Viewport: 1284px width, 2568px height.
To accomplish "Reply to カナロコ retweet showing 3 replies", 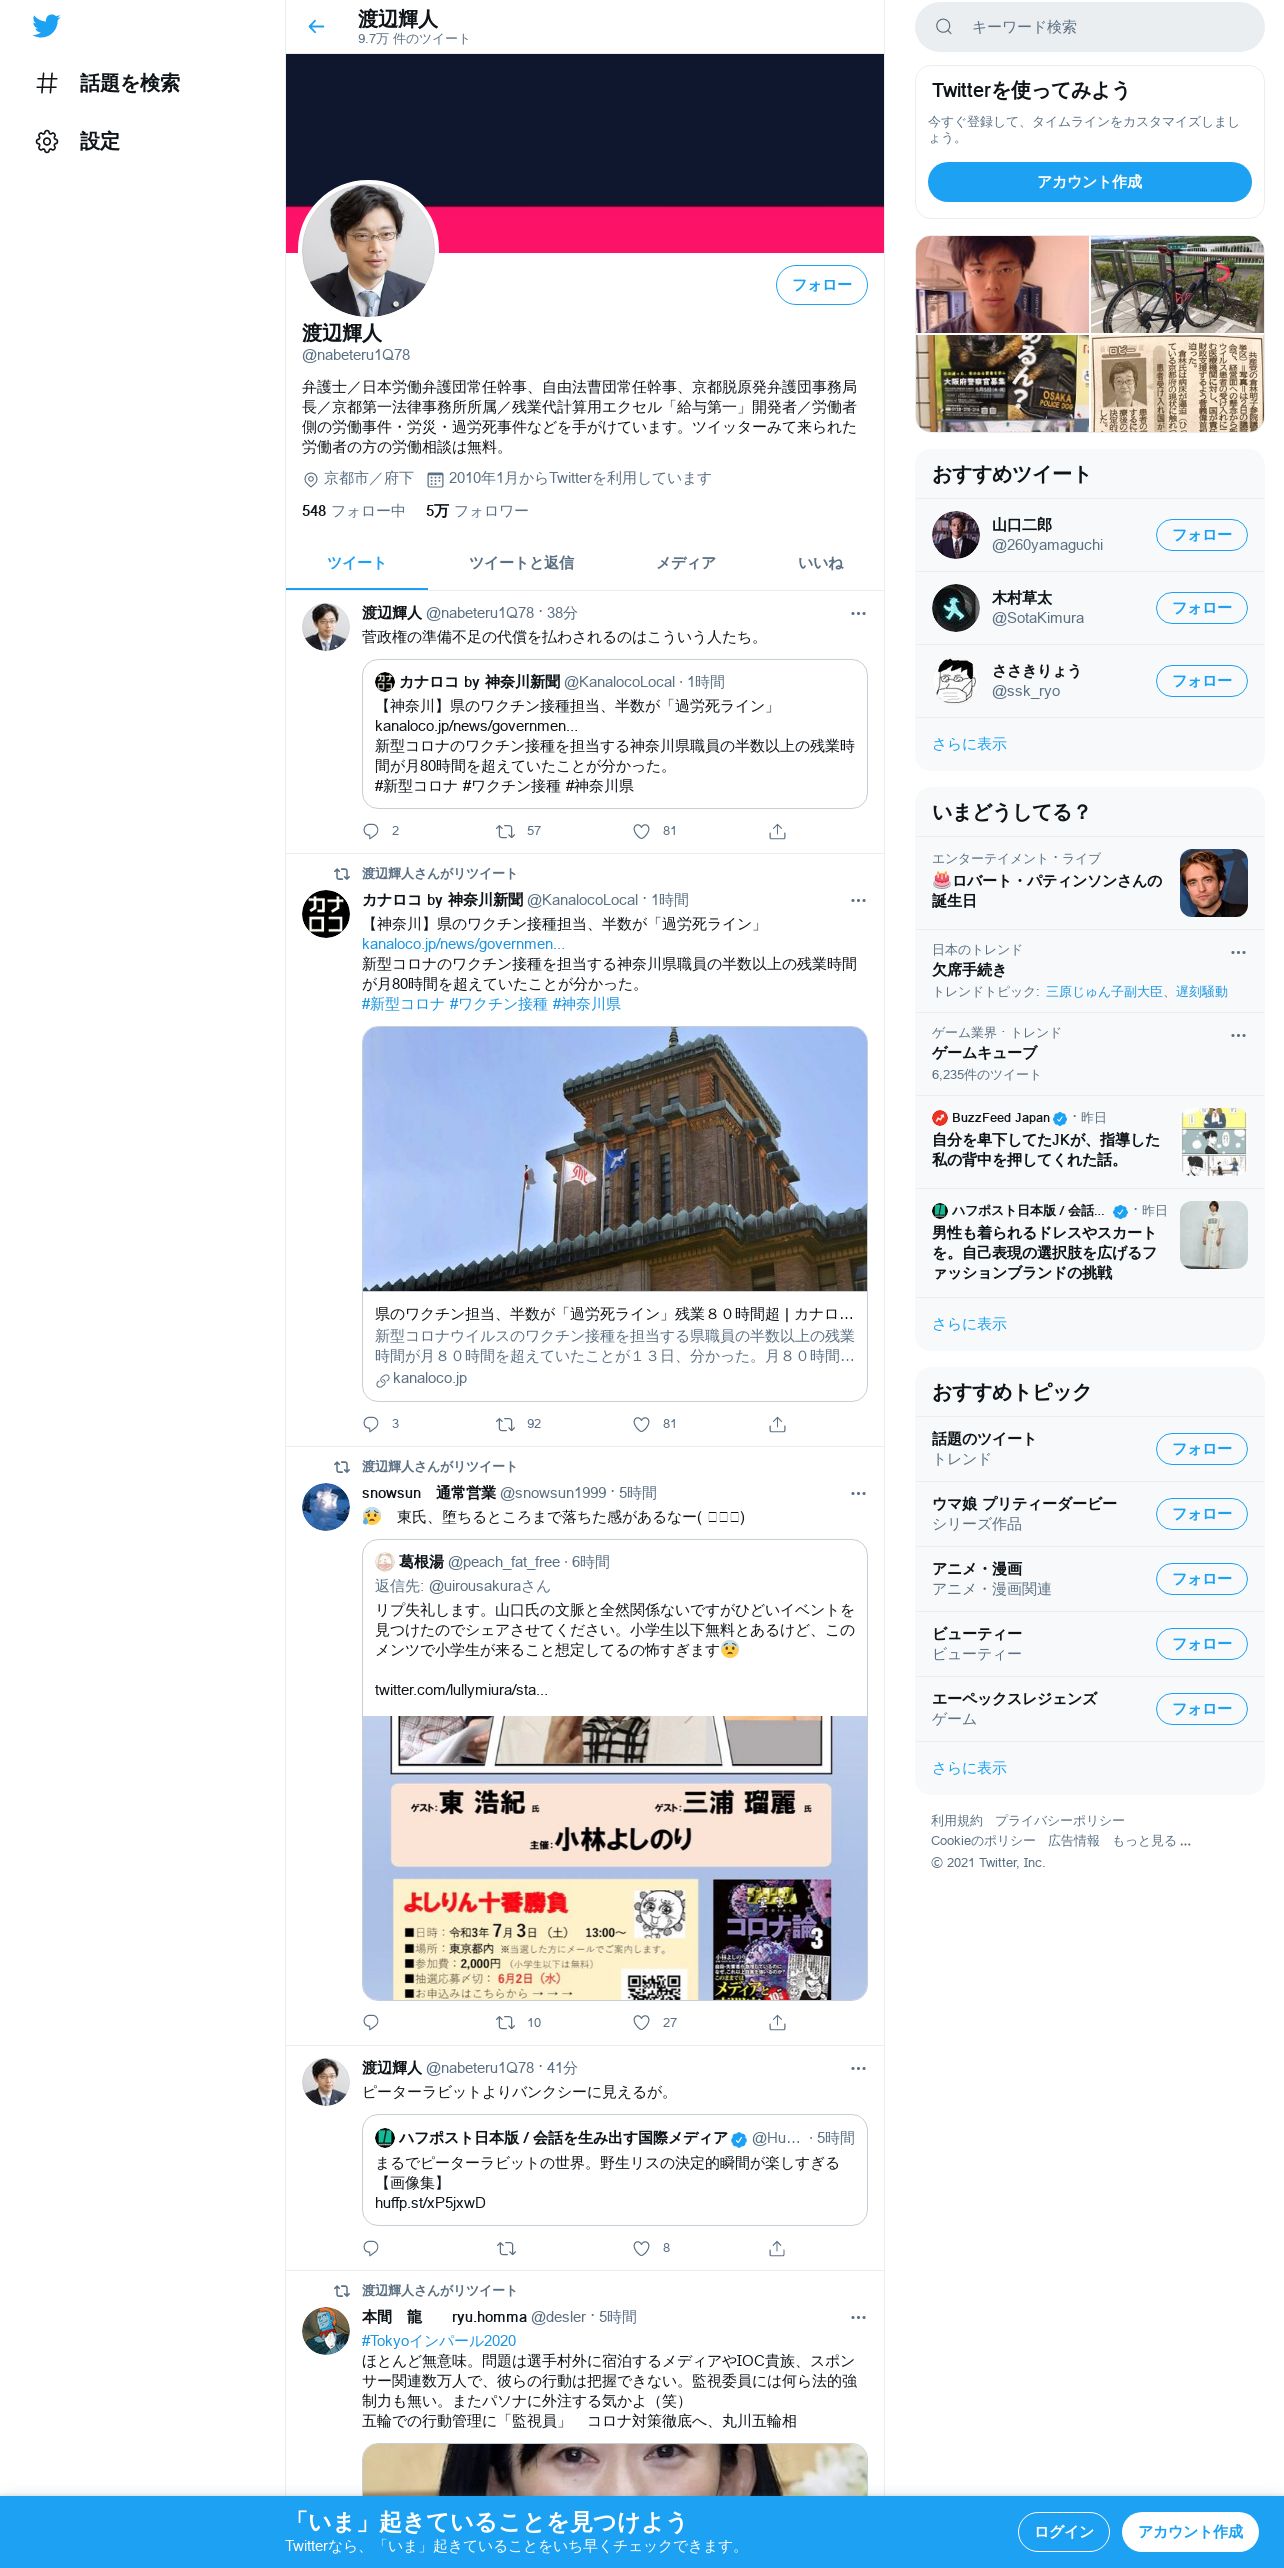I will click(x=371, y=1424).
